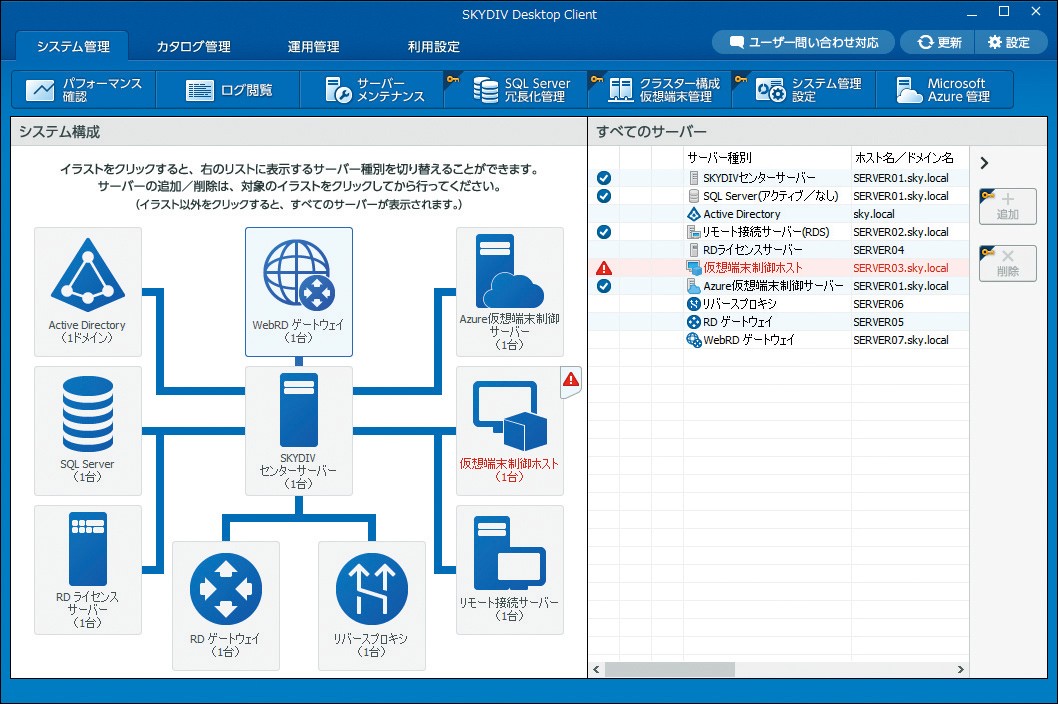Image resolution: width=1058 pixels, height=704 pixels.
Task: Select the SKYDIV センターサーバー illustration
Action: [x=299, y=431]
